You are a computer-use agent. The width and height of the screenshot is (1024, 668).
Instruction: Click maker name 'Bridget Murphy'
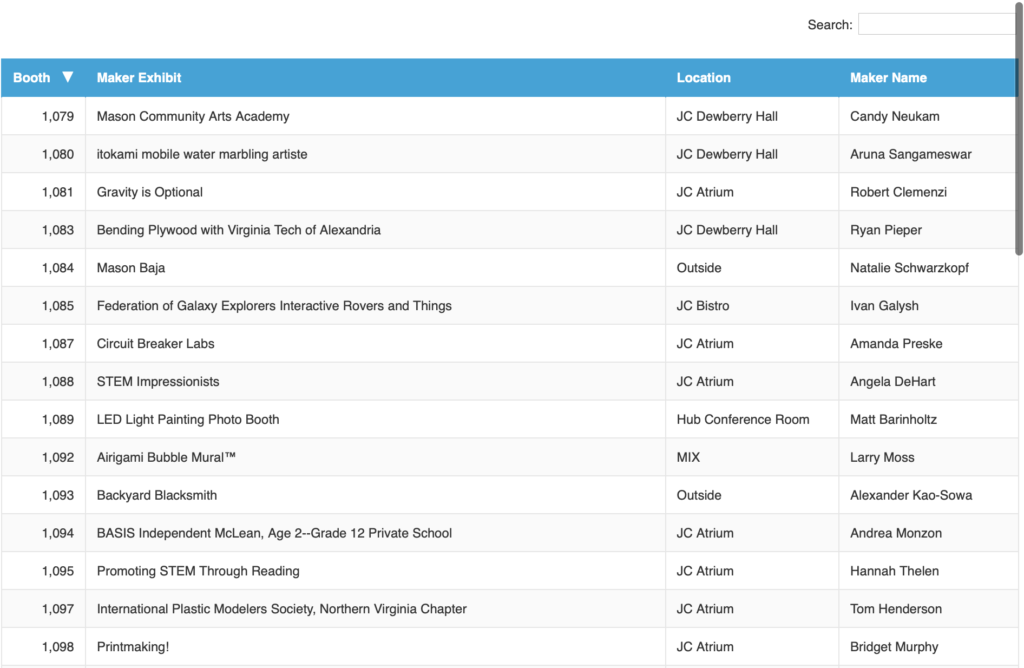(894, 646)
